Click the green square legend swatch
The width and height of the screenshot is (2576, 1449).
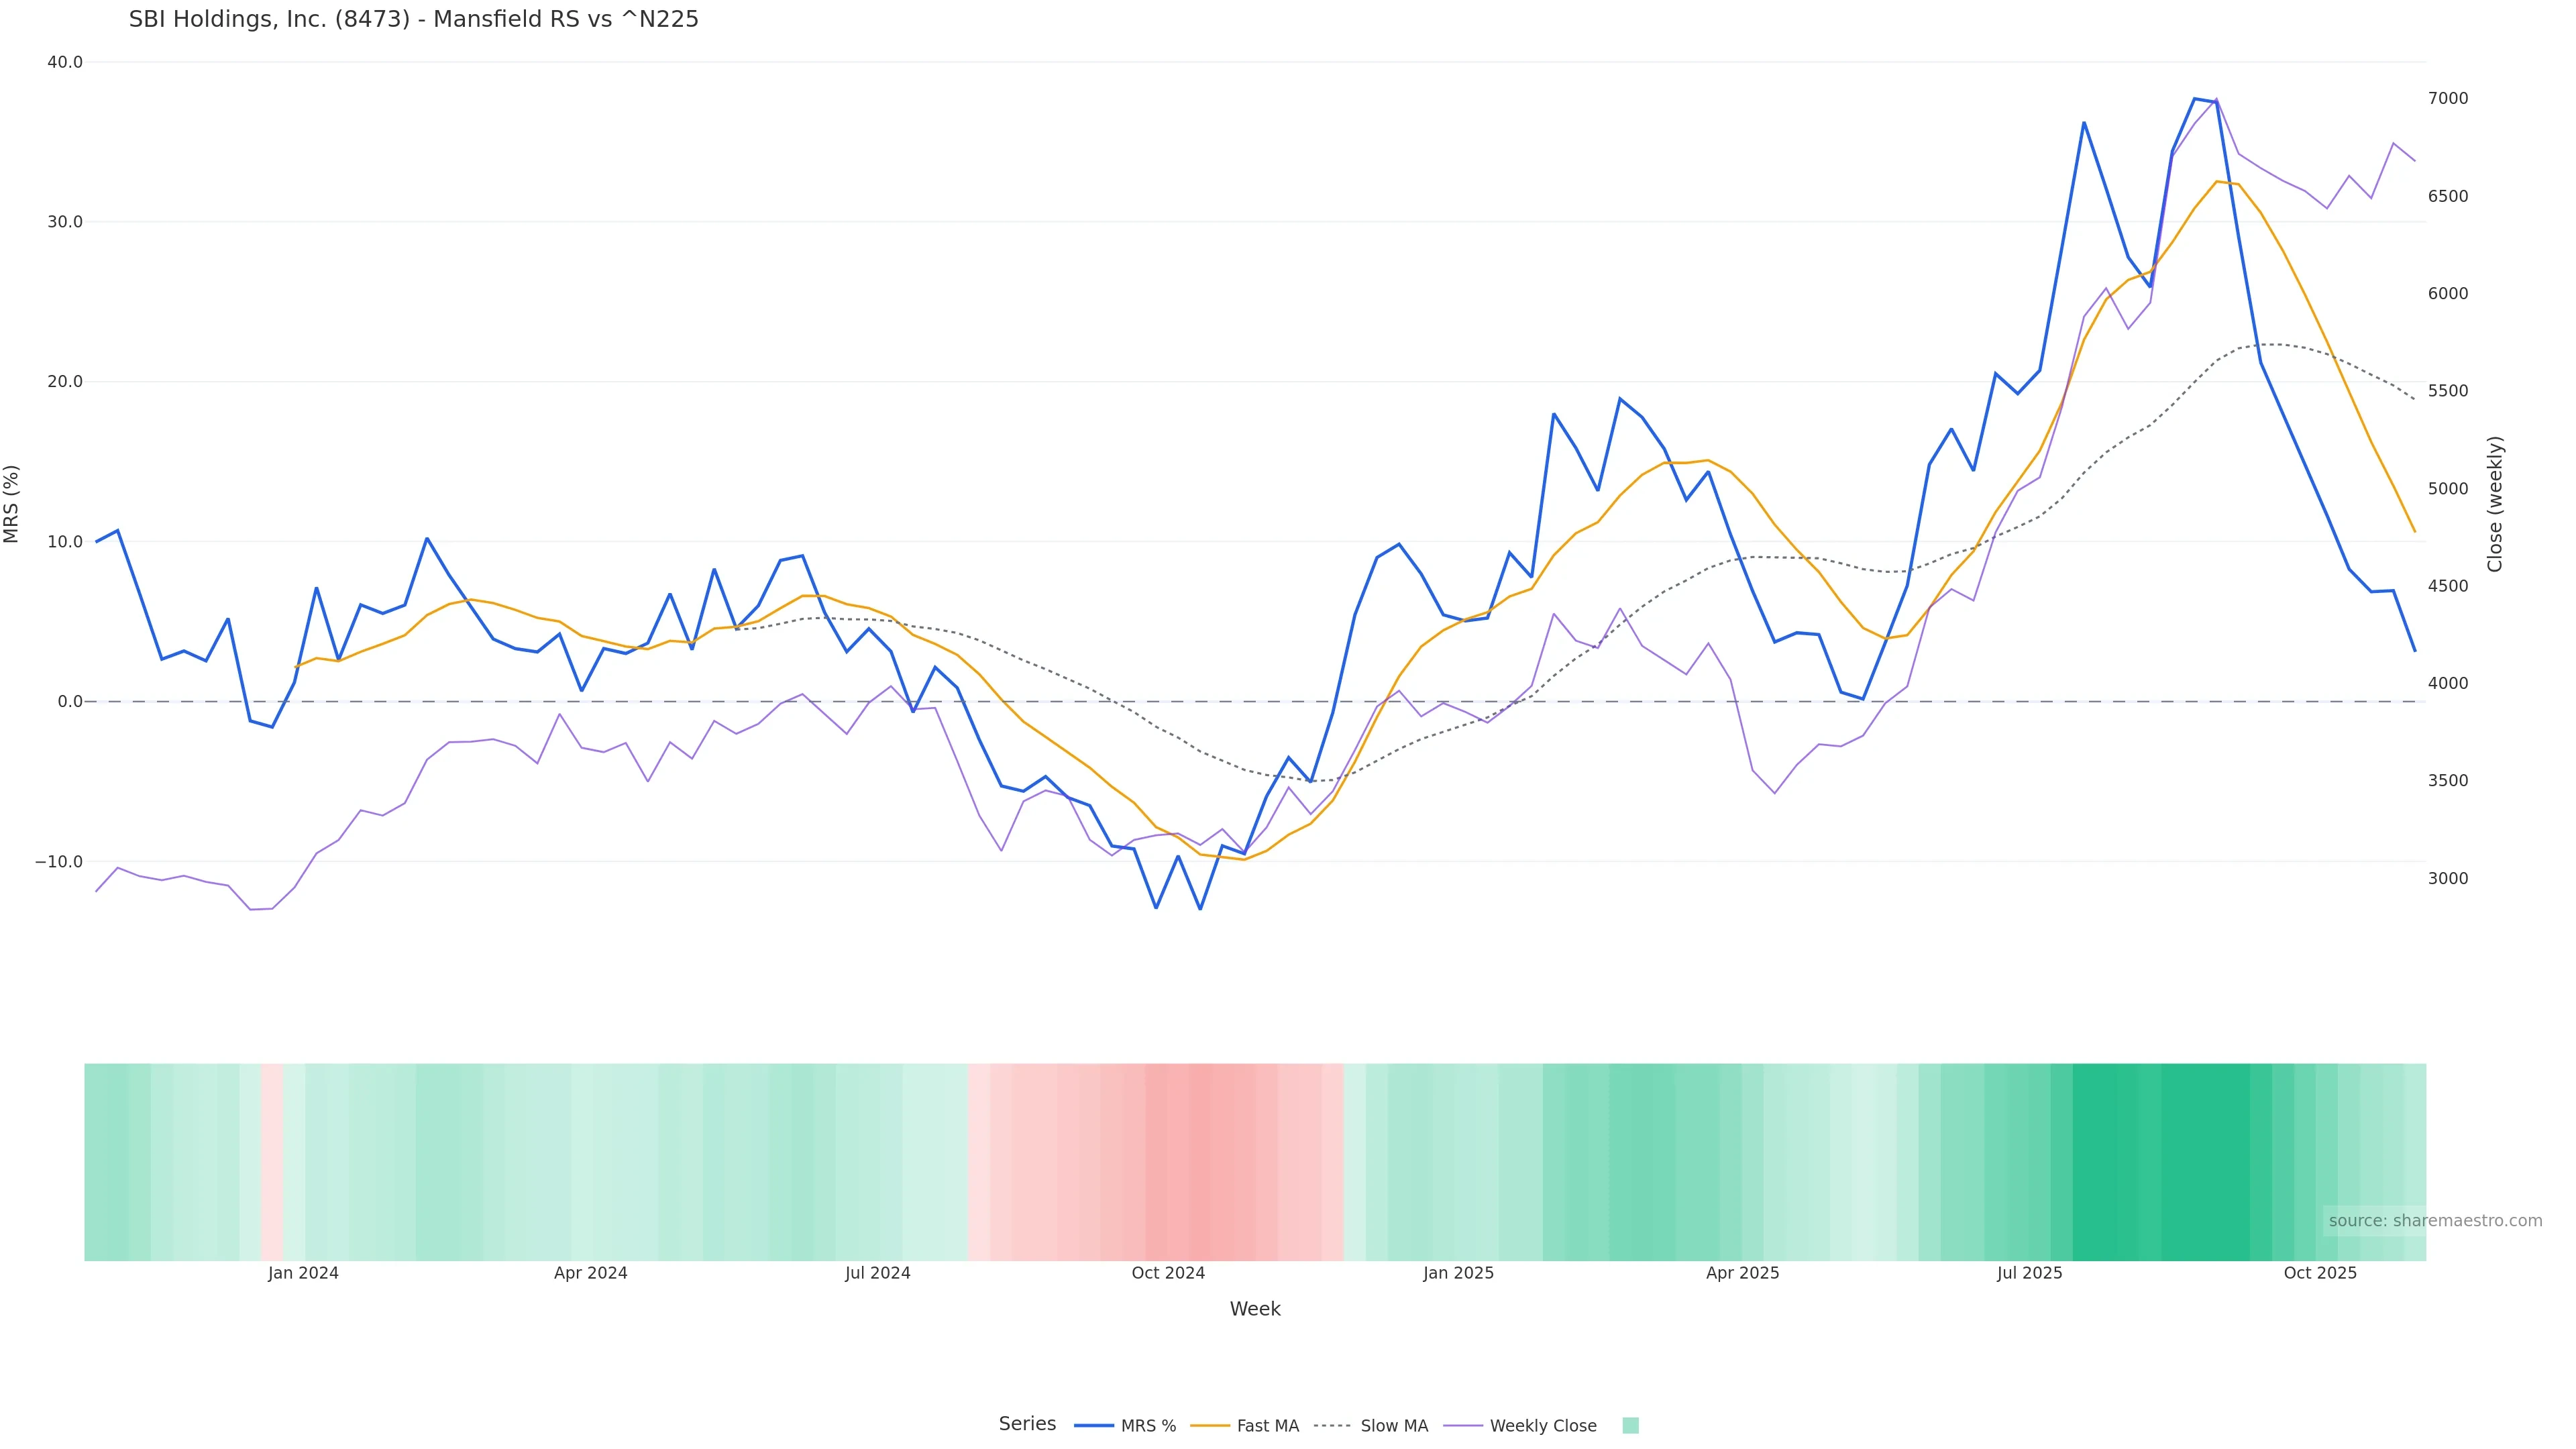[x=1630, y=1426]
